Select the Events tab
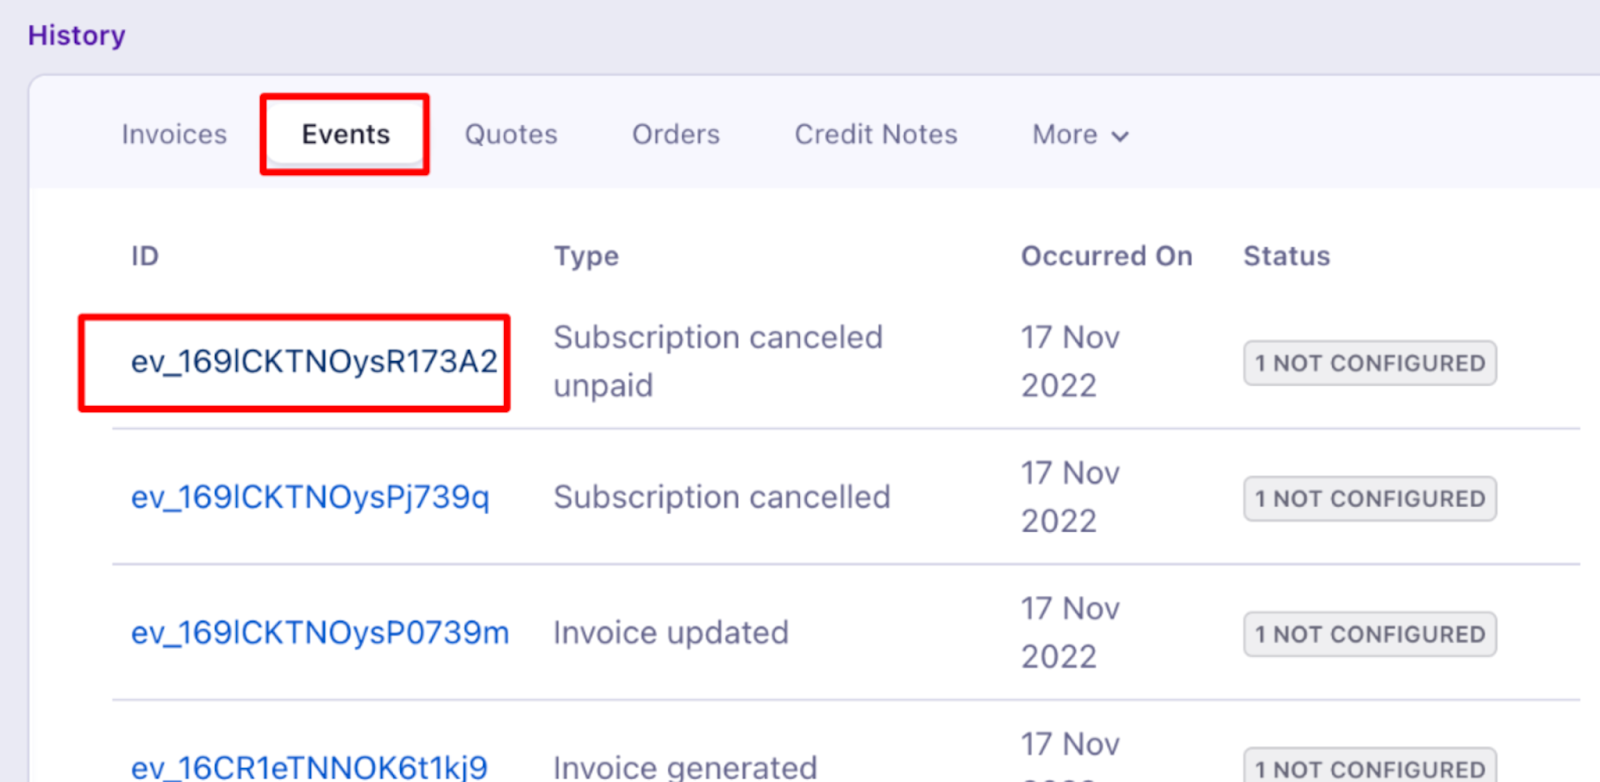The image size is (1600, 782). coord(346,134)
